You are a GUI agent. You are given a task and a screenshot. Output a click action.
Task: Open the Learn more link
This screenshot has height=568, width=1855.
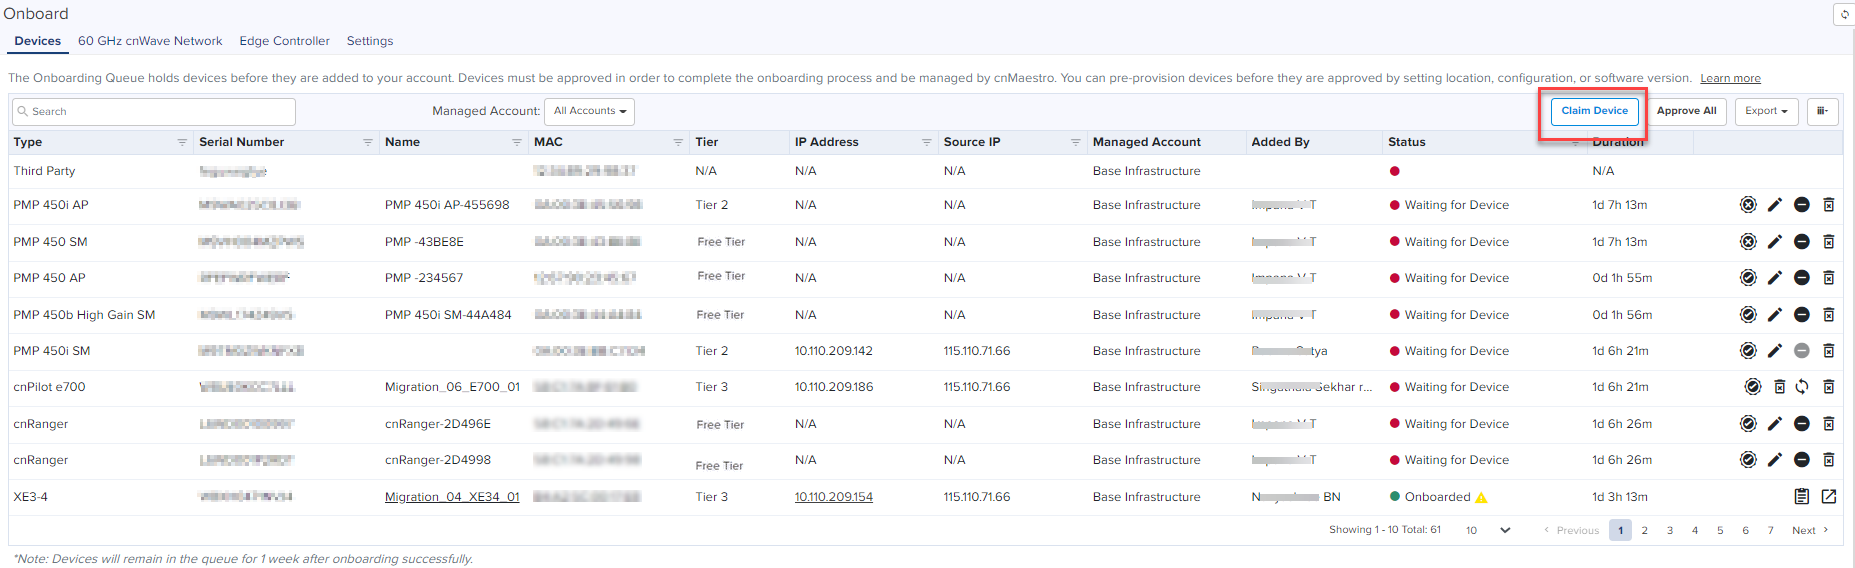click(1730, 78)
